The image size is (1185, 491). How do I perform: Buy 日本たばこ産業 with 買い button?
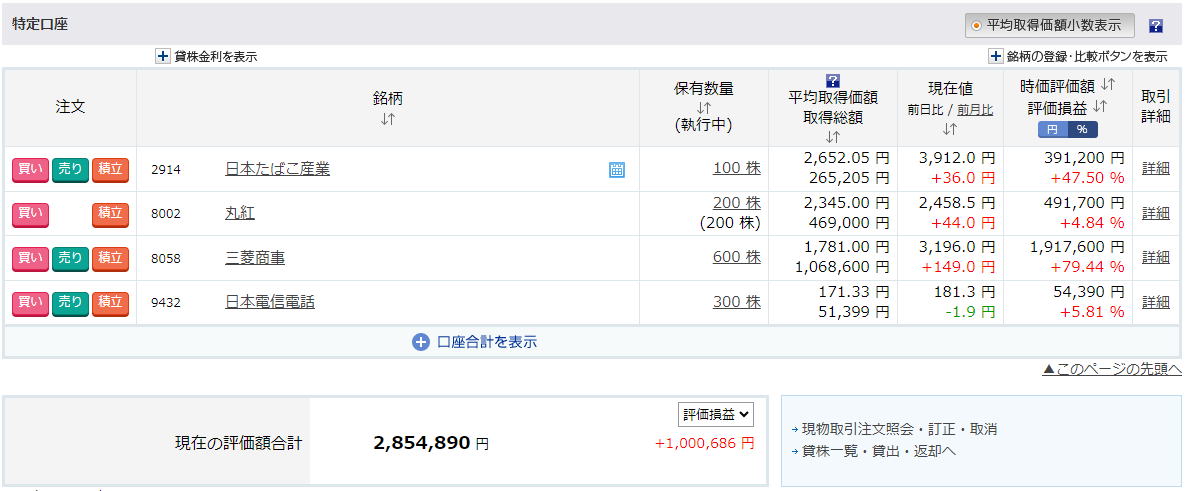coord(30,169)
